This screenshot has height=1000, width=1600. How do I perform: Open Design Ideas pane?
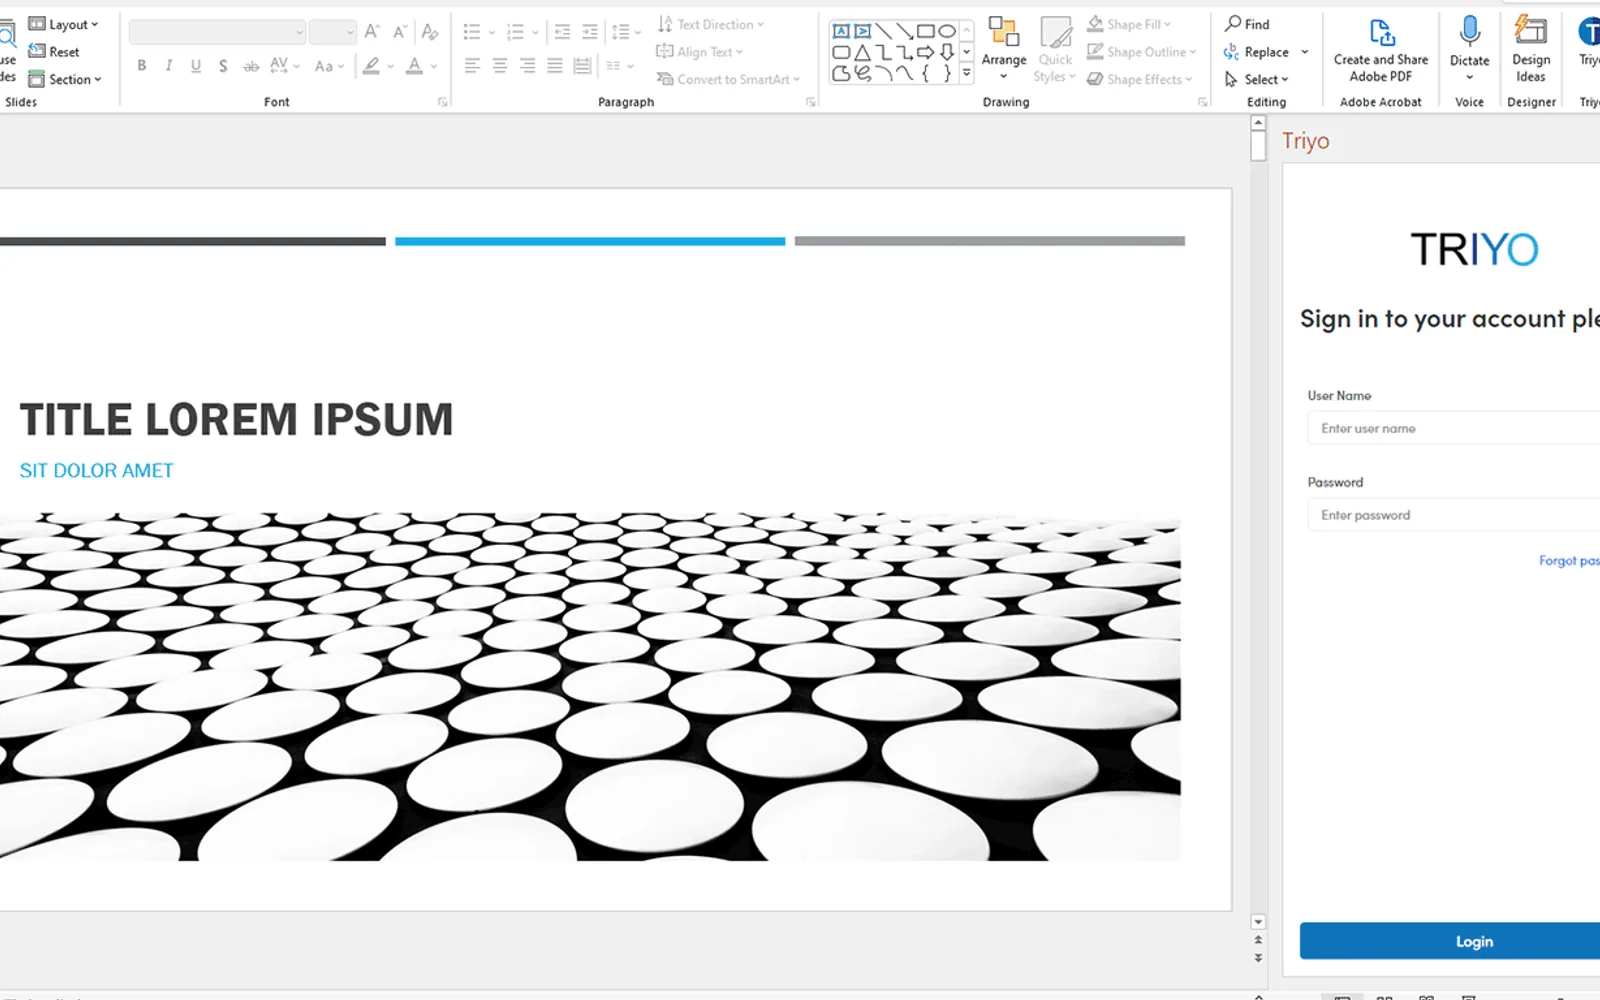click(1531, 50)
